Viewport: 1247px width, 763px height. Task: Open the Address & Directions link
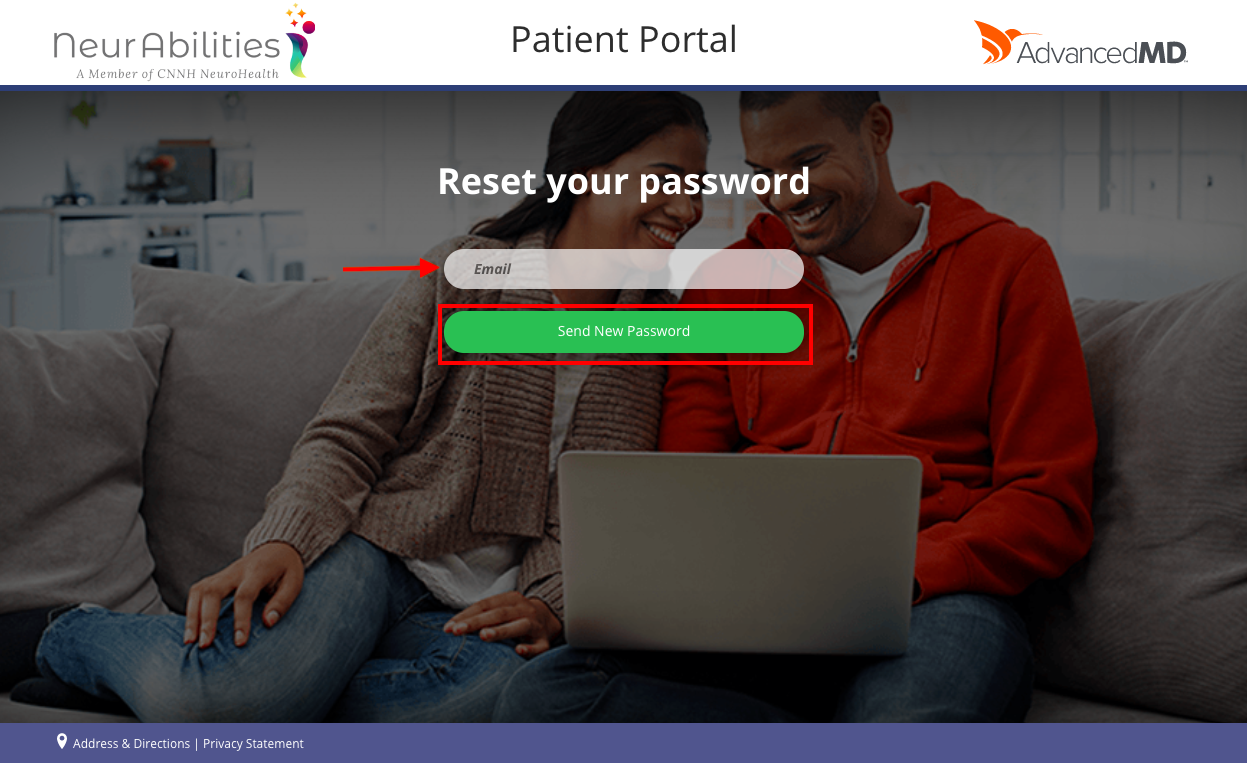pos(131,744)
